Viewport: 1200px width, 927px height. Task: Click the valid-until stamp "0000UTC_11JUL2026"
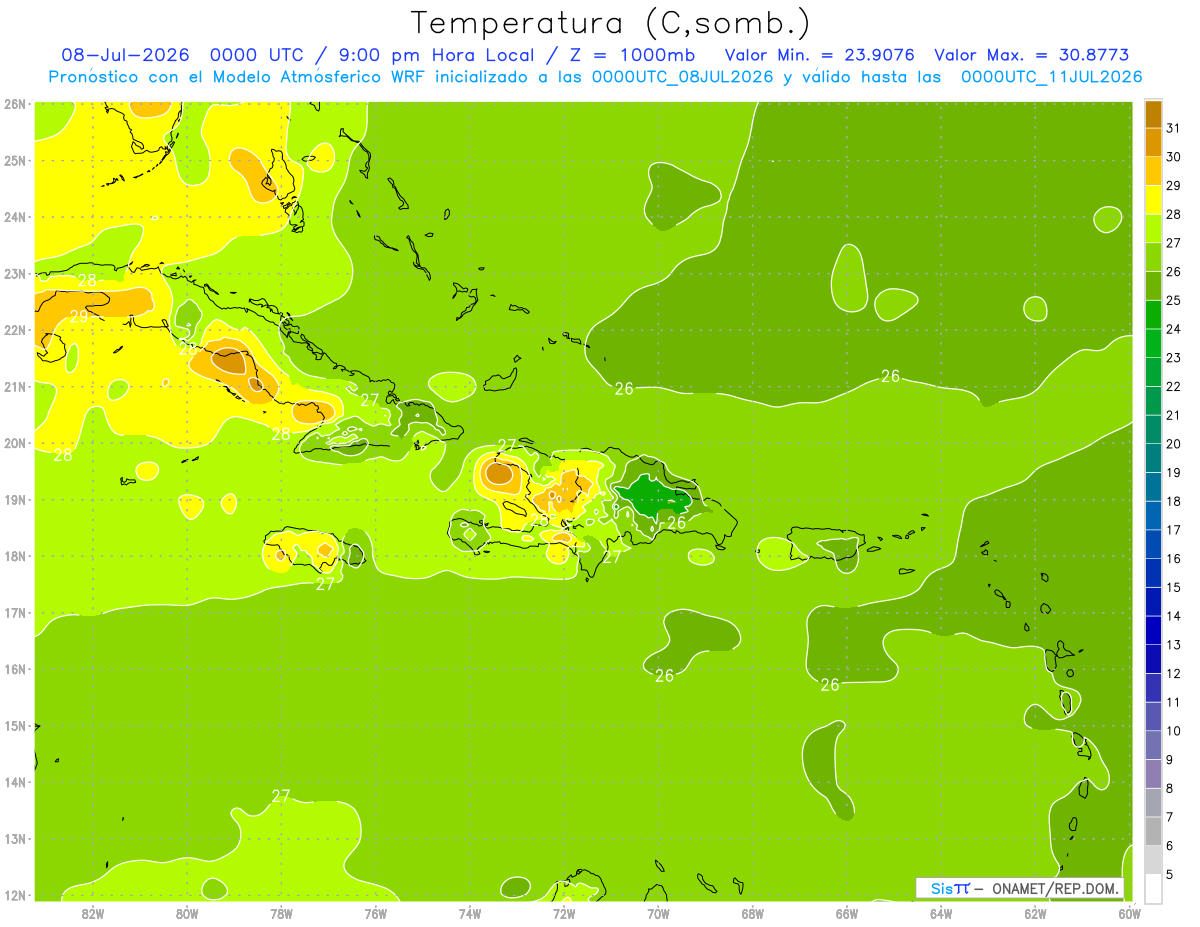[x=1052, y=77]
